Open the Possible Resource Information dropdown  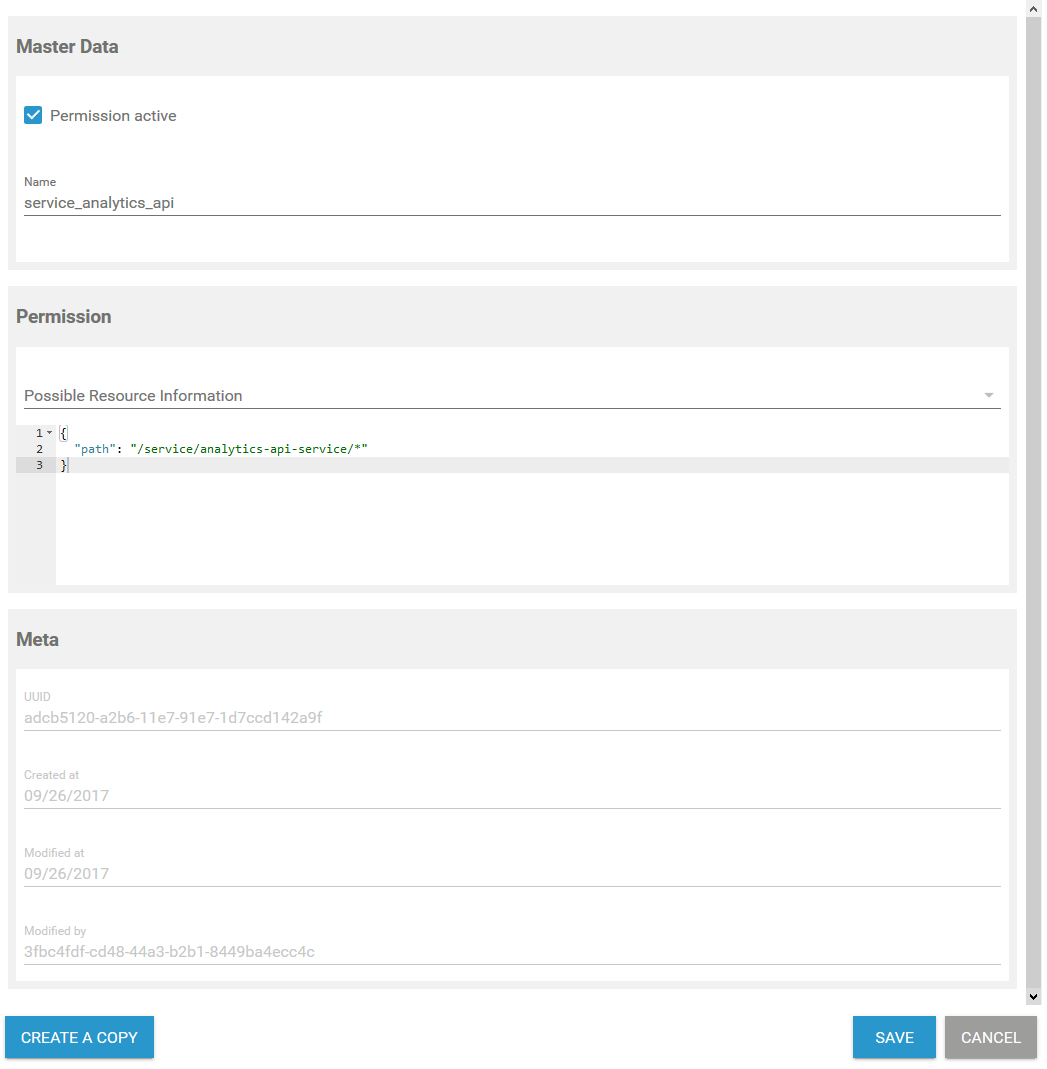pos(500,396)
